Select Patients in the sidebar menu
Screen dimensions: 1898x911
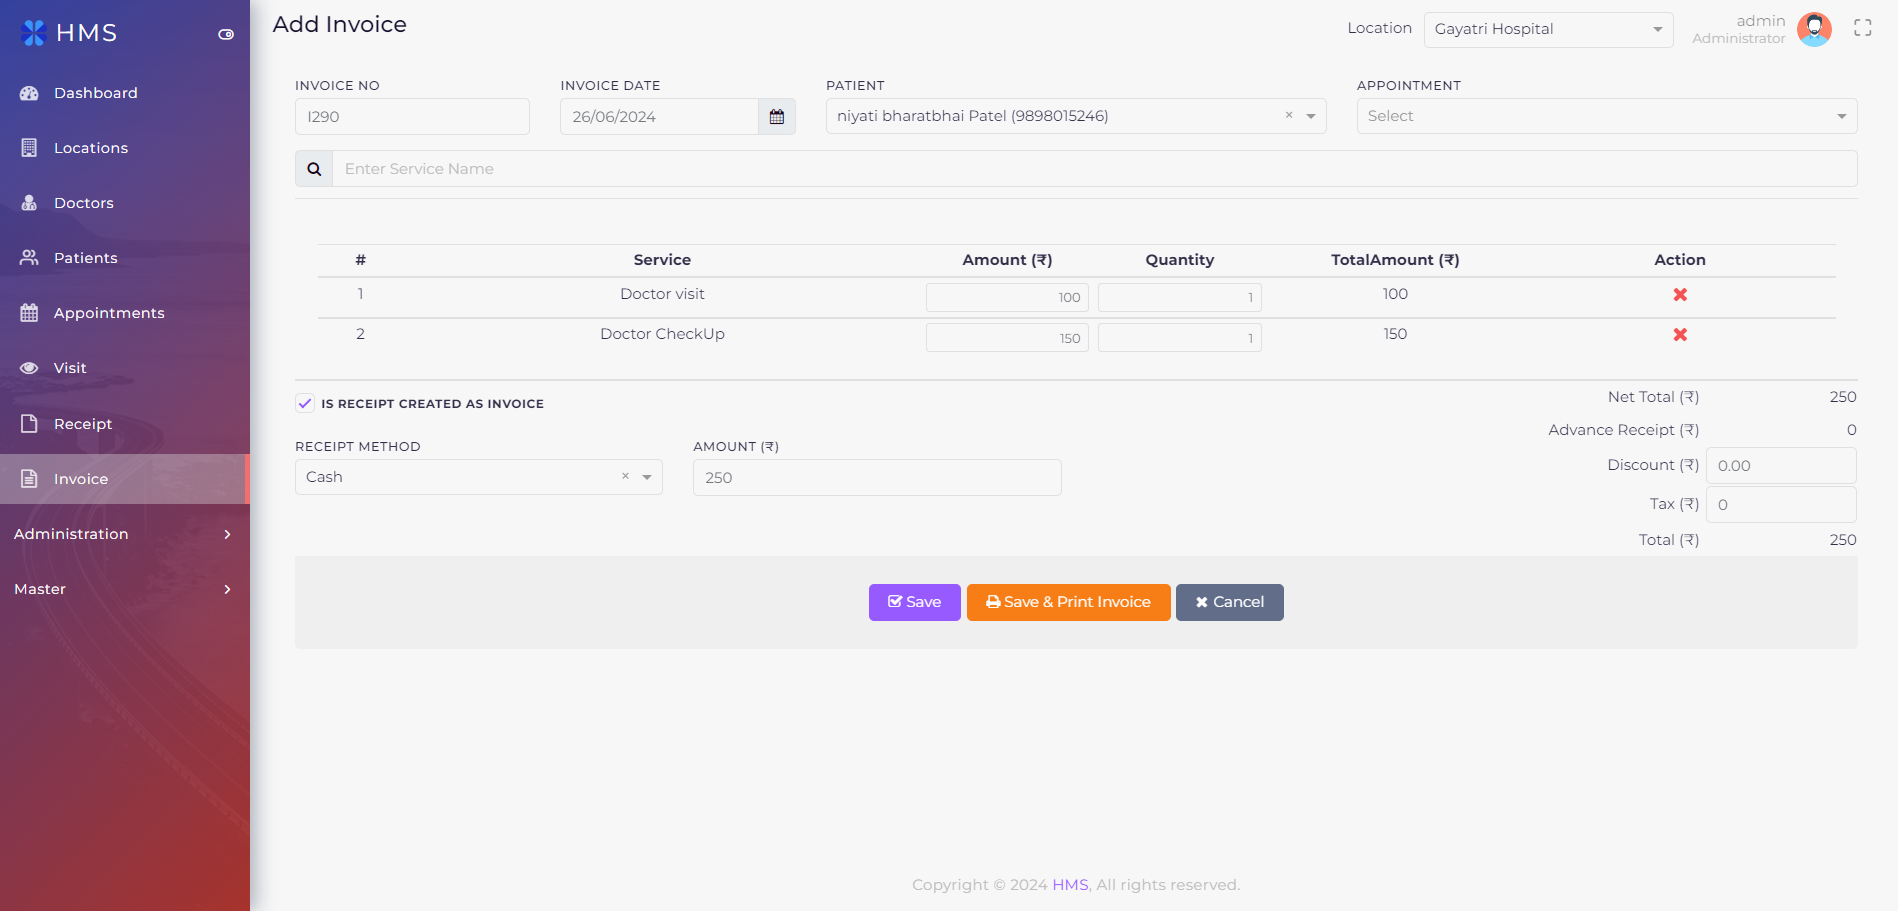coord(30,258)
